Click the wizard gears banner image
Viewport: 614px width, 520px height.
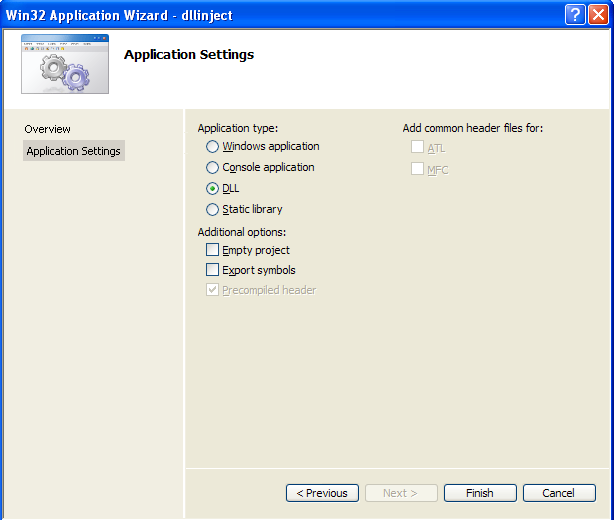pos(65,65)
